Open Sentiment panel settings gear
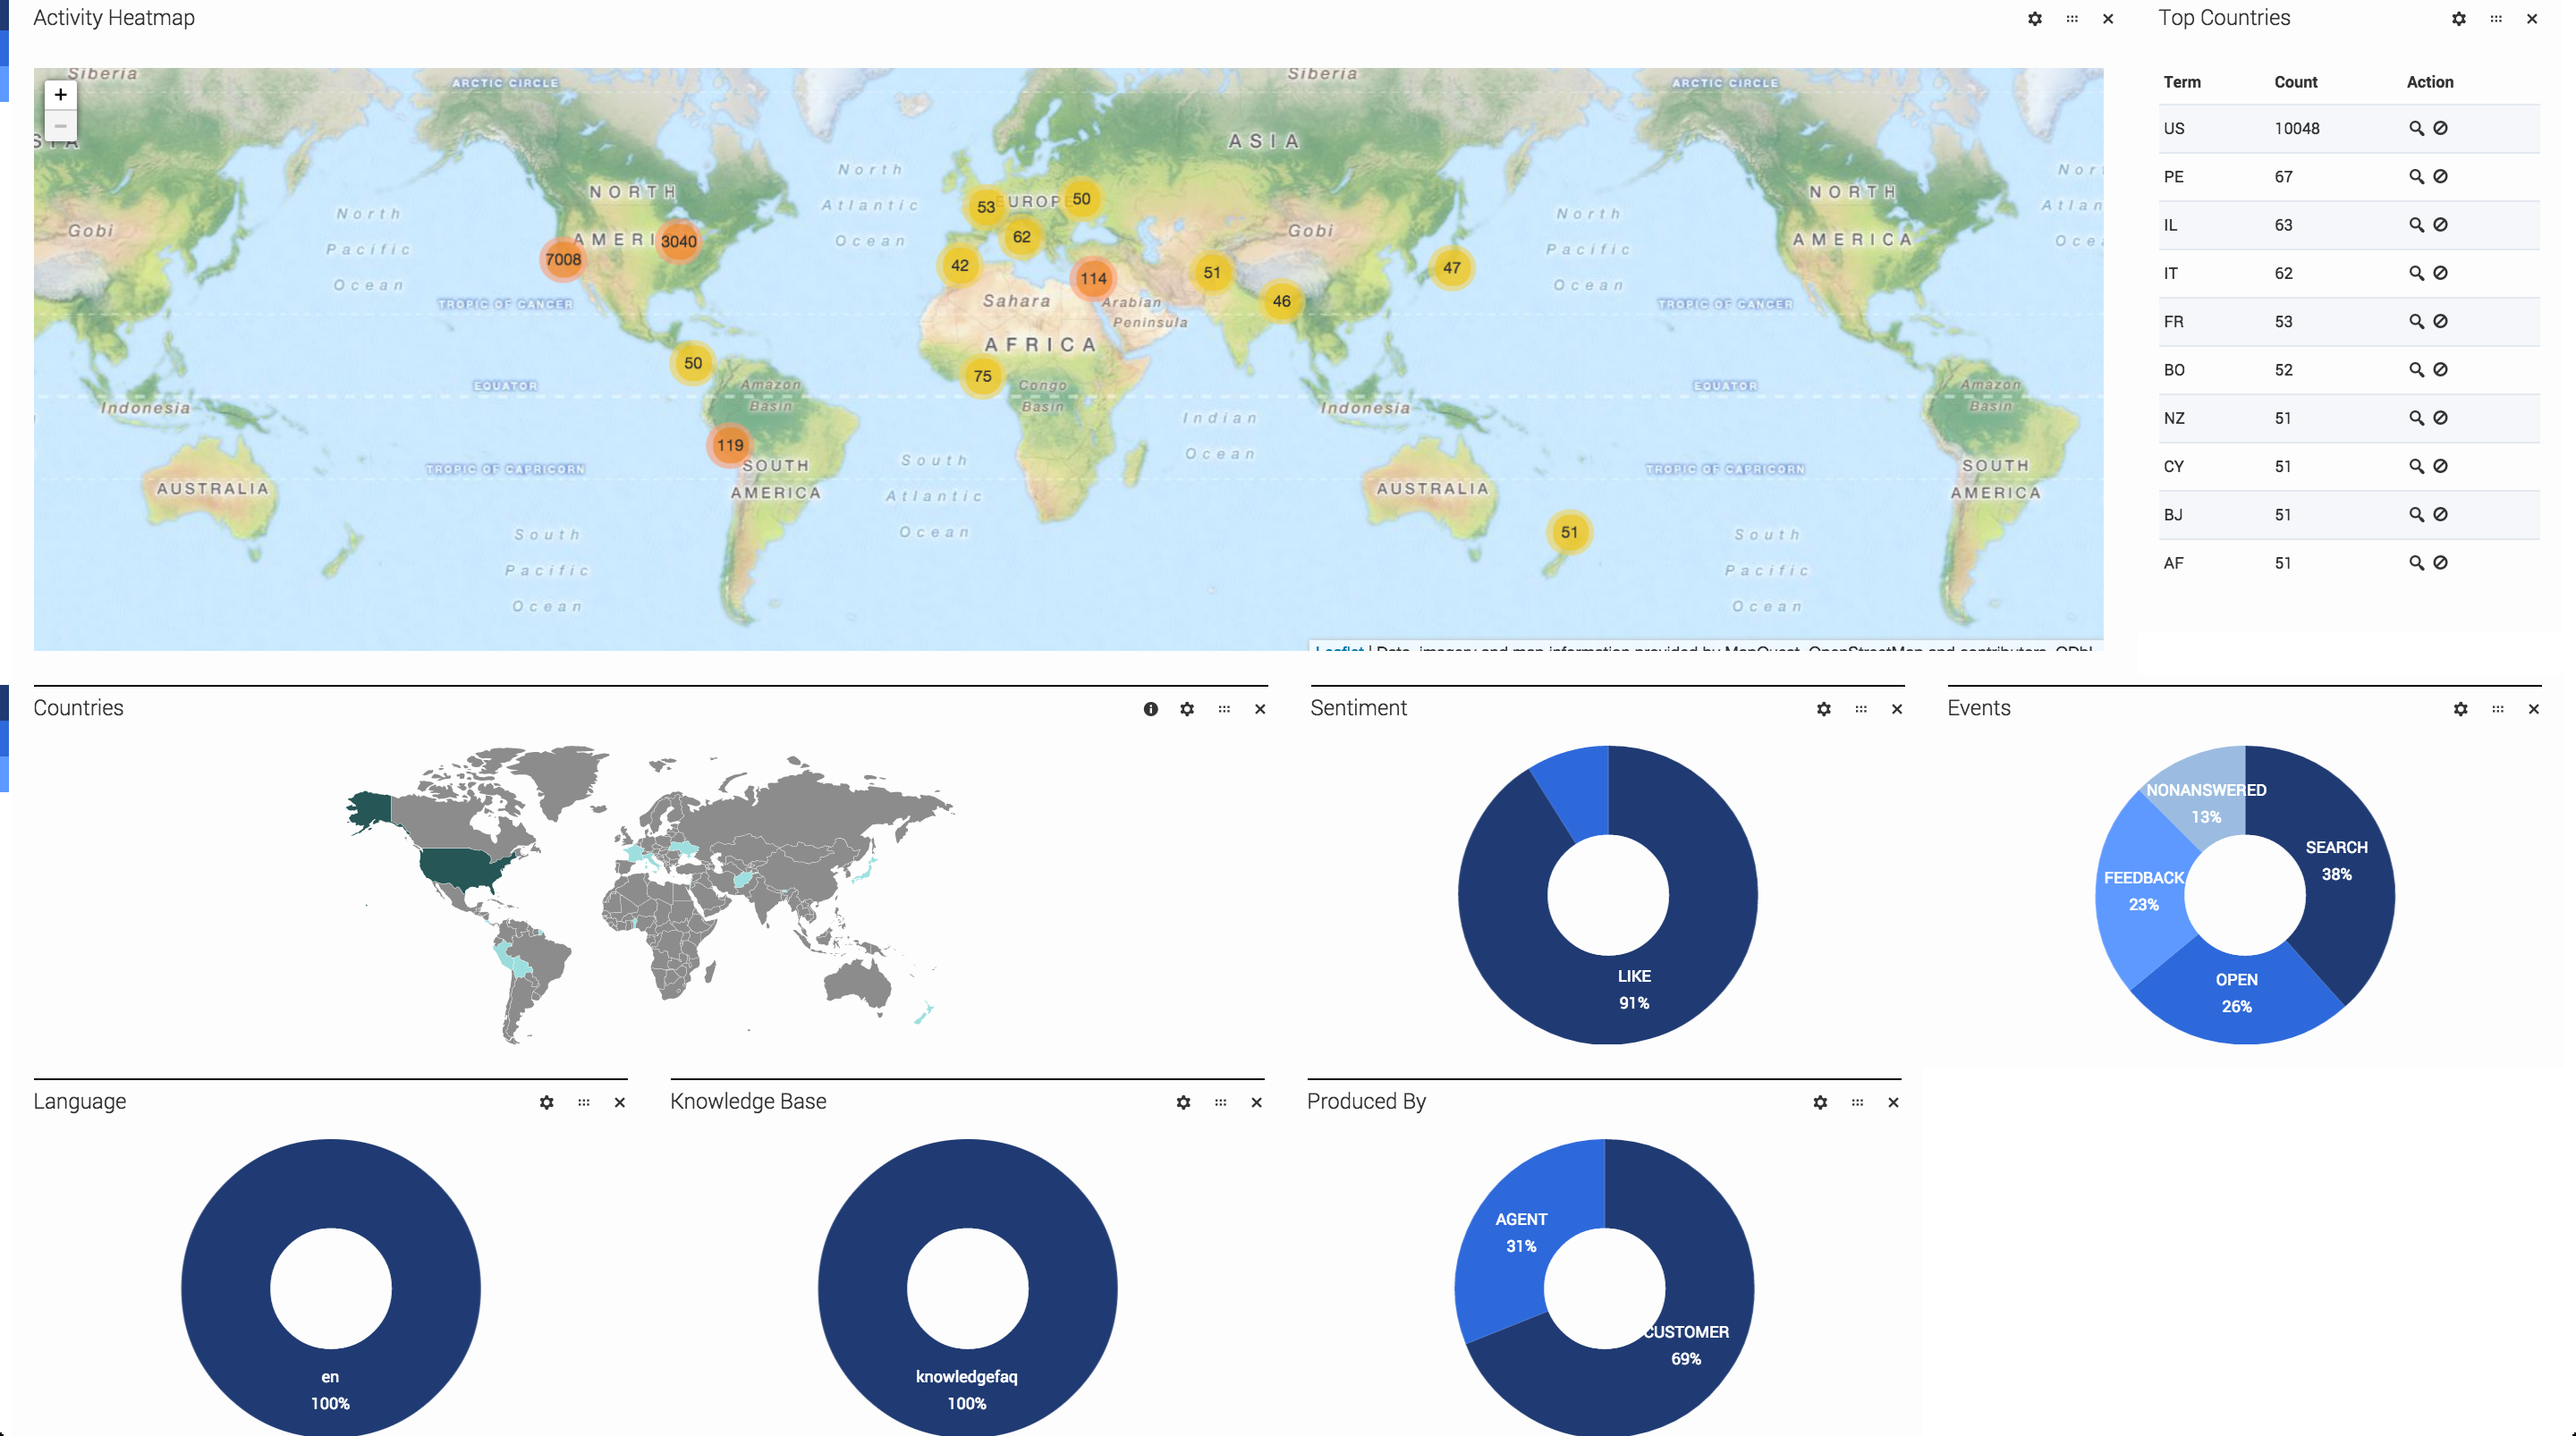The width and height of the screenshot is (2576, 1436). 1824,709
